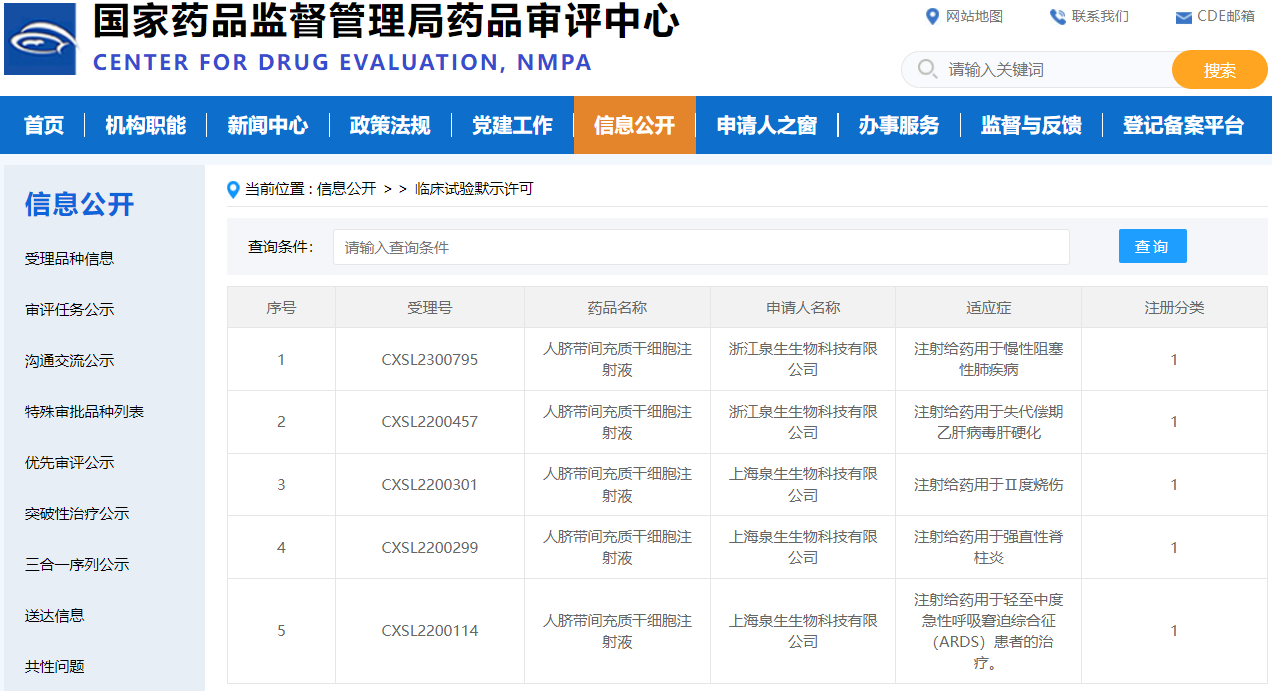Click the 信息公开 breadcrumb link

346,189
